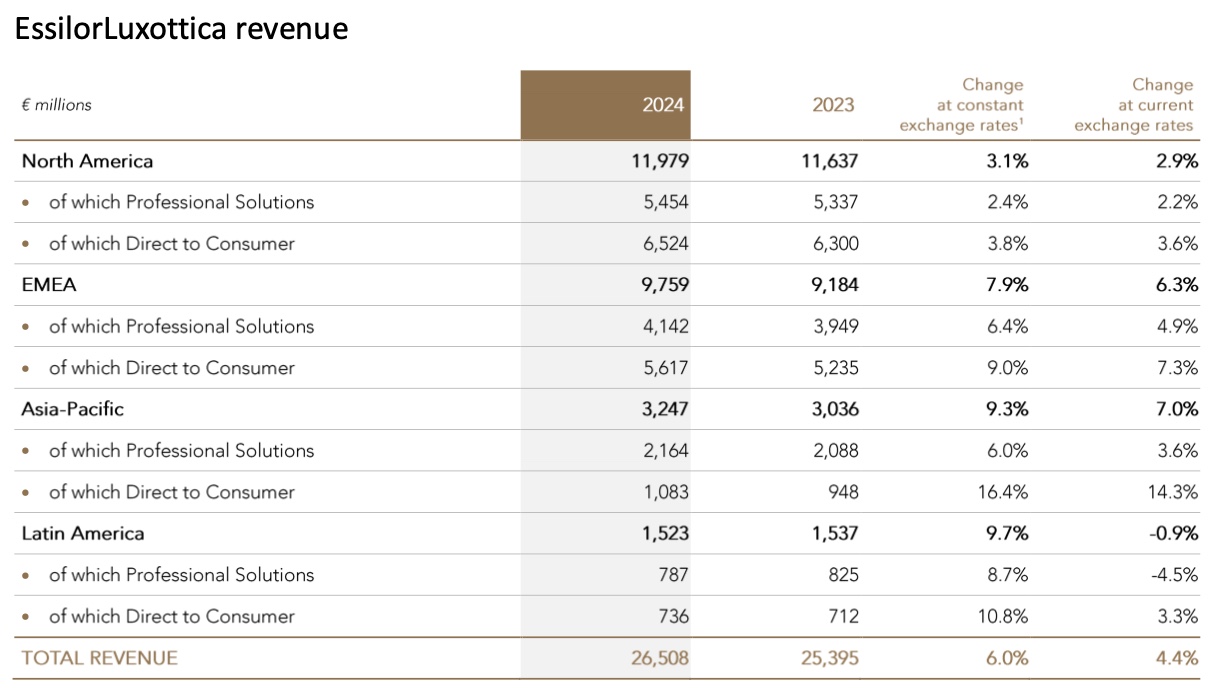1230x692 pixels.
Task: Click the "EssilorLuxottica revenue" title
Action: point(181,29)
